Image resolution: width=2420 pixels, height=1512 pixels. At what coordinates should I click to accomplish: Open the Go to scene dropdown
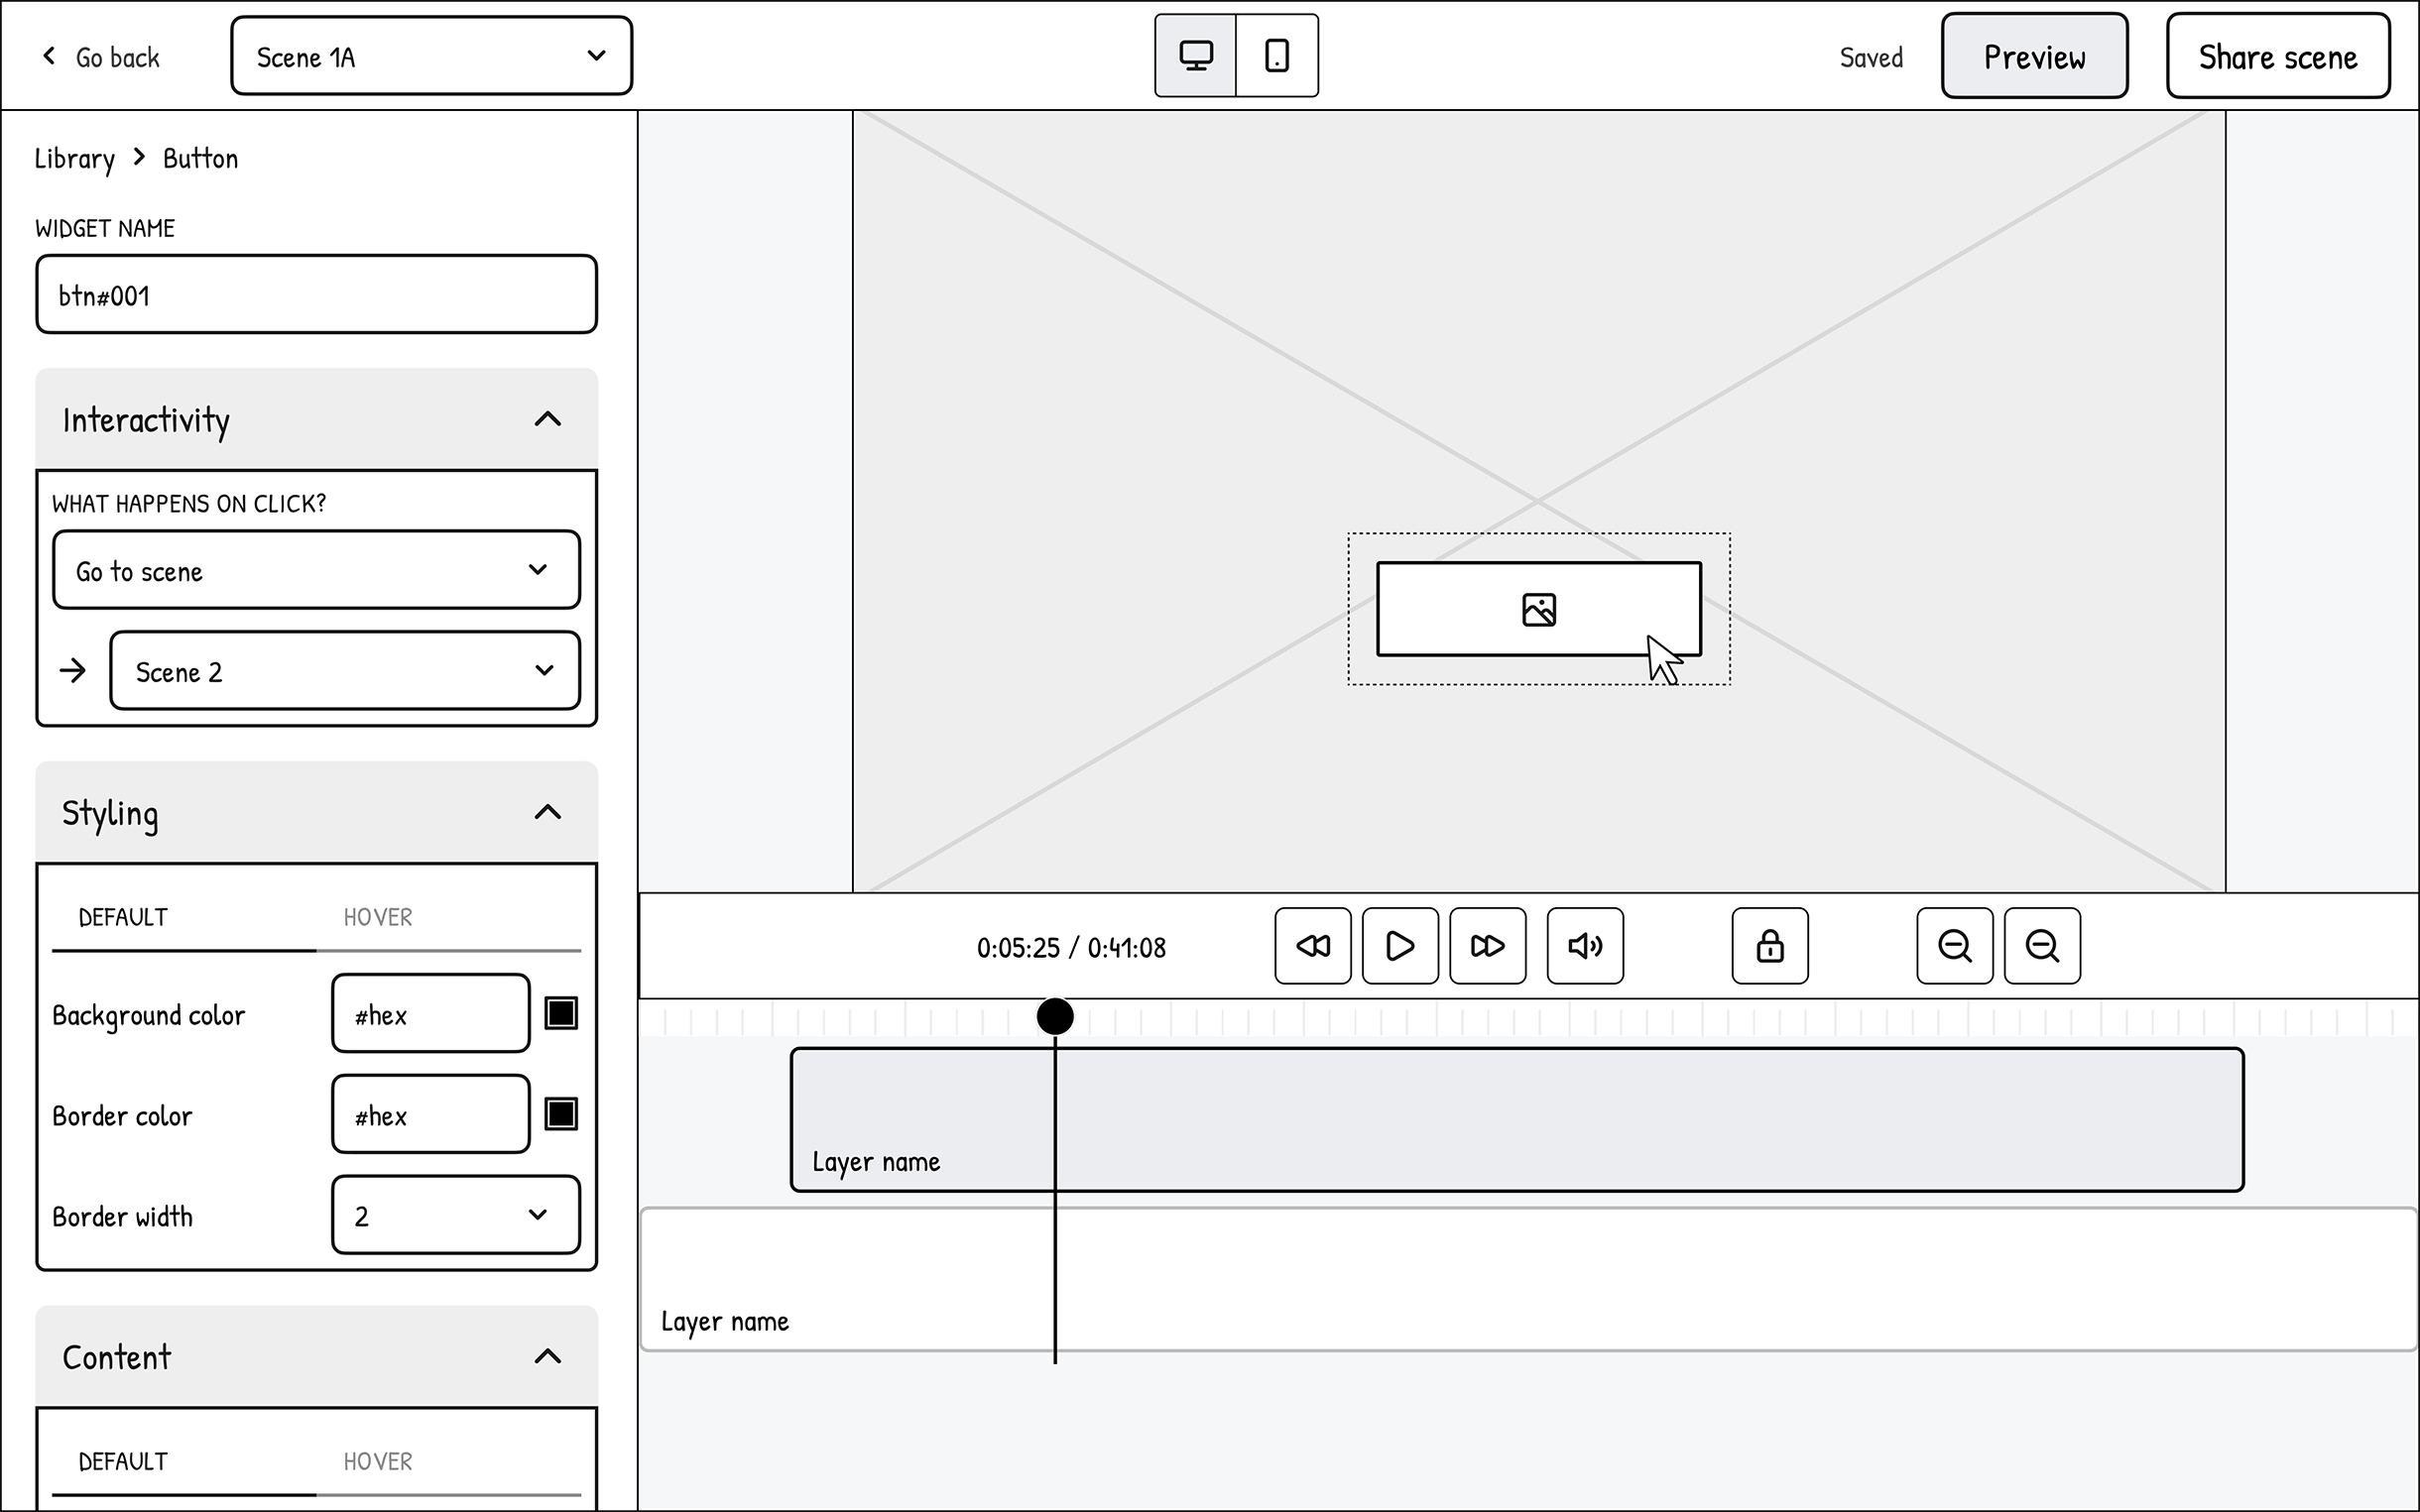point(316,570)
